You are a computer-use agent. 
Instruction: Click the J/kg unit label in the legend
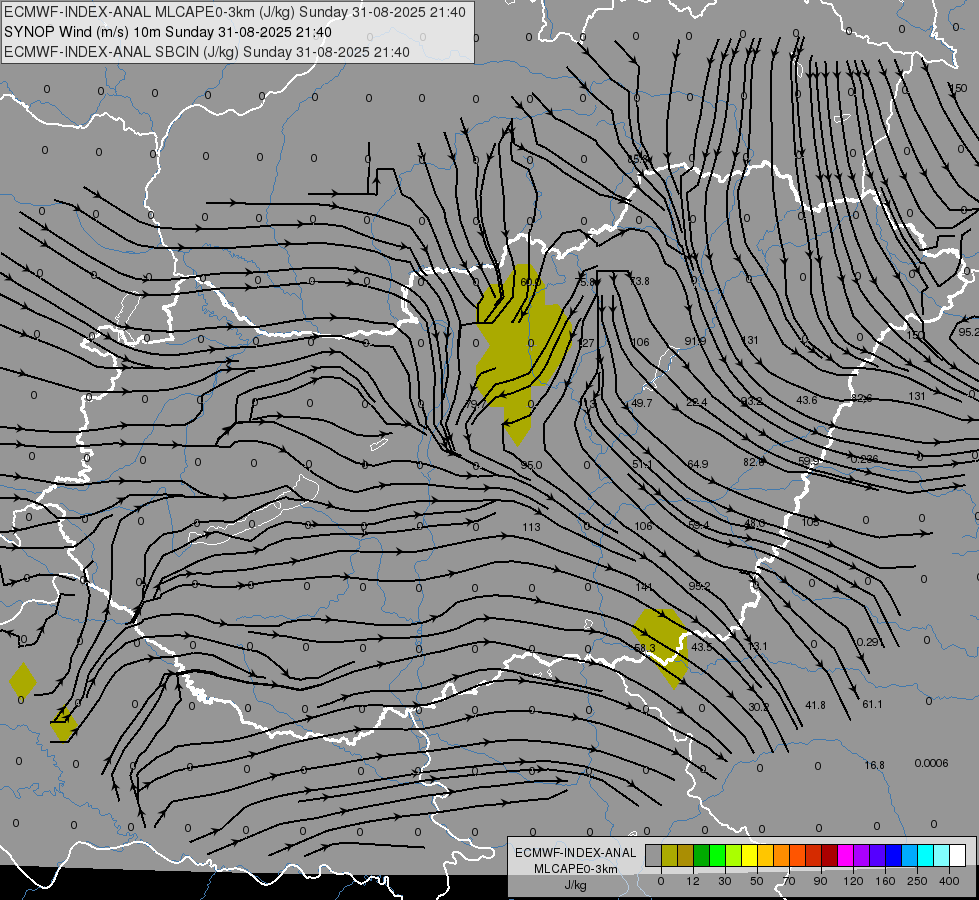(x=576, y=885)
